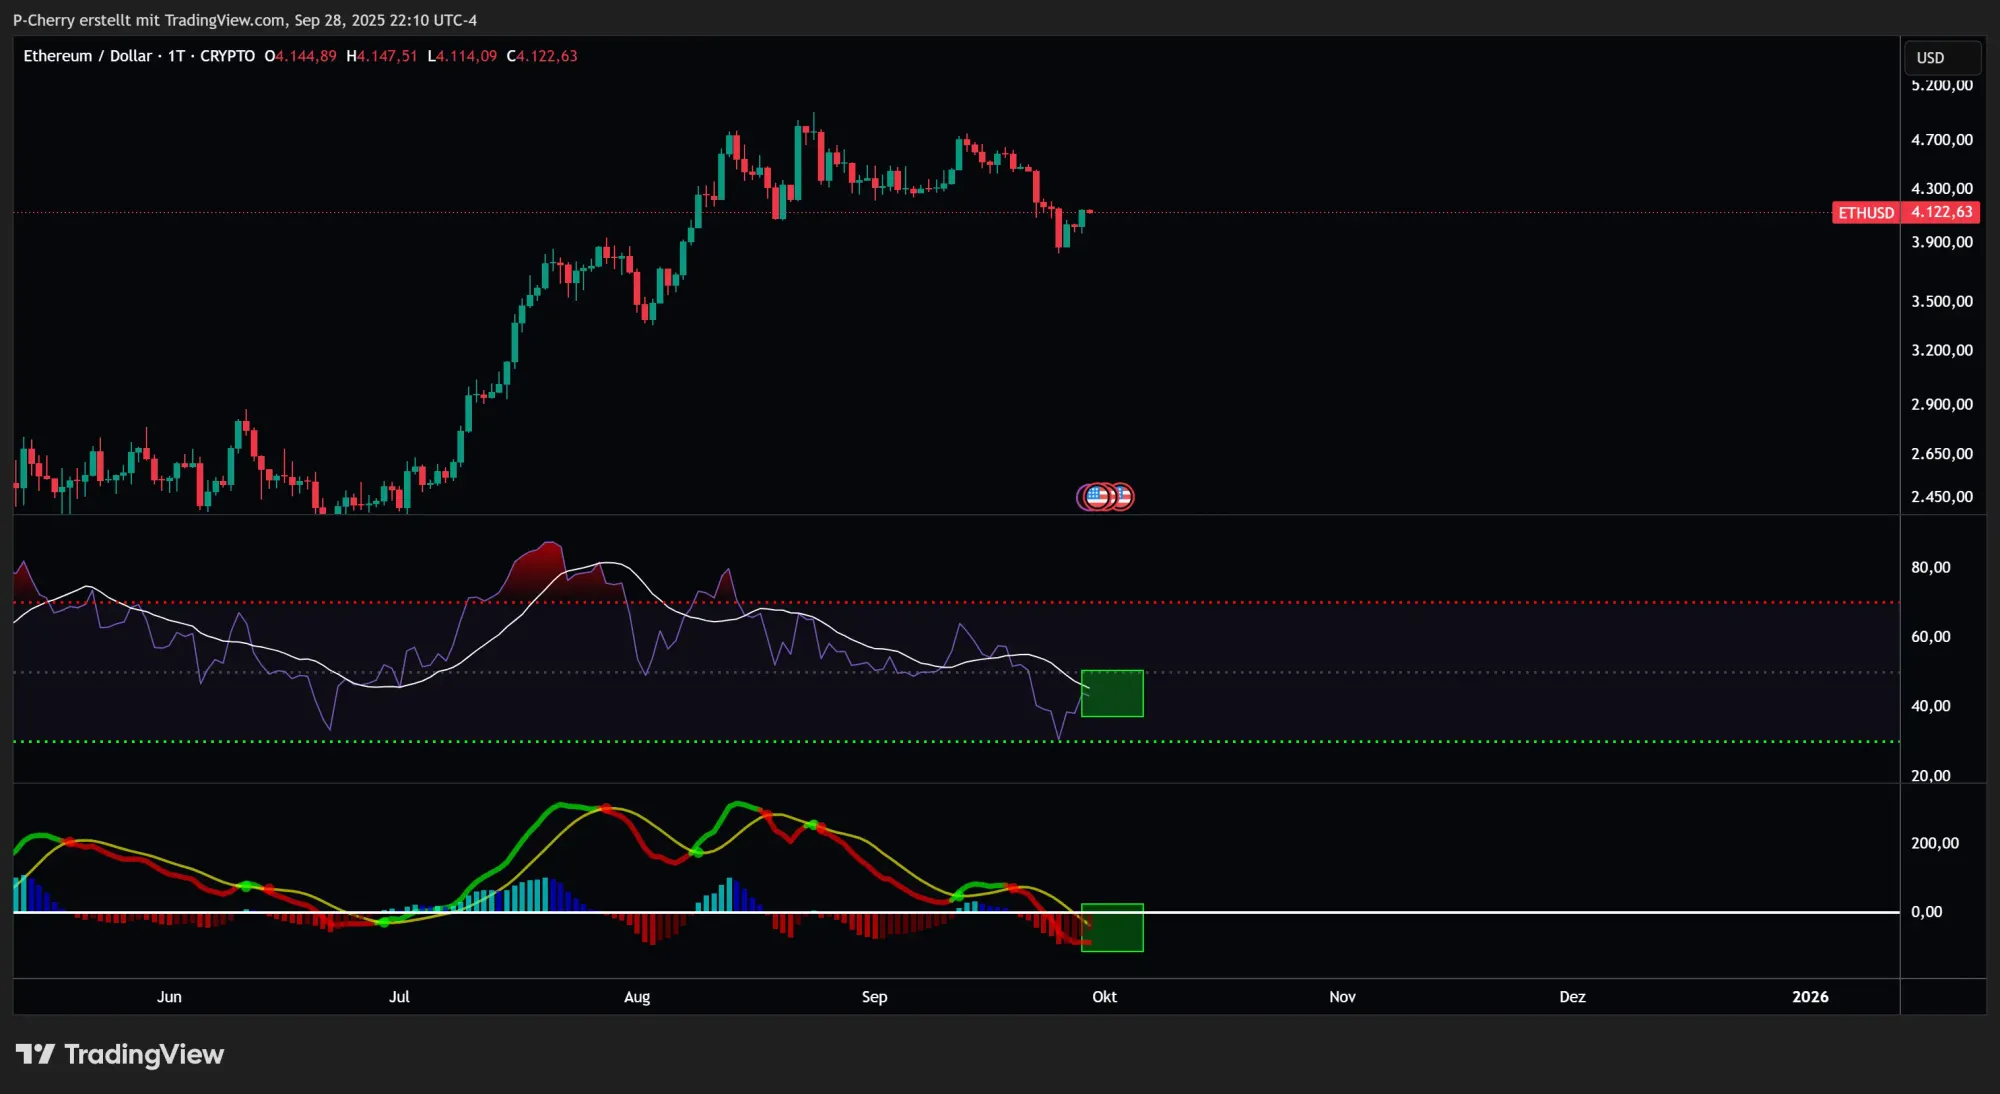2000x1094 pixels.
Task: Click the RSI scale value 80,00
Action: coord(1931,567)
